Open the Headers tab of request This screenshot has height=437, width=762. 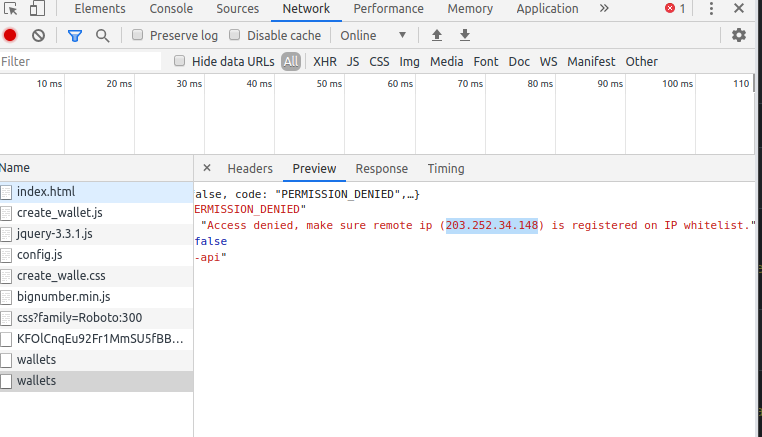click(x=250, y=169)
